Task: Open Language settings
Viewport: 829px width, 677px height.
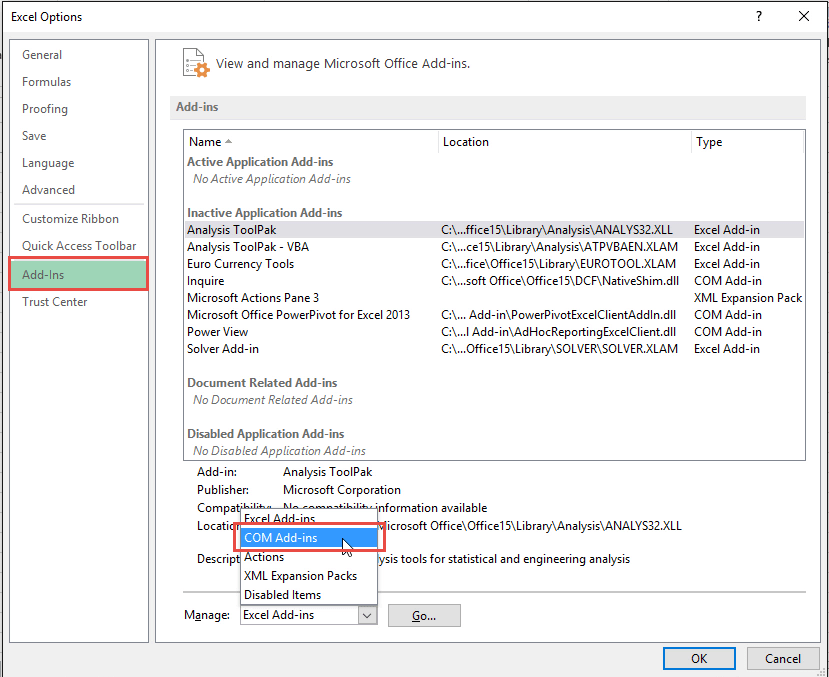Action: pyautogui.click(x=48, y=163)
